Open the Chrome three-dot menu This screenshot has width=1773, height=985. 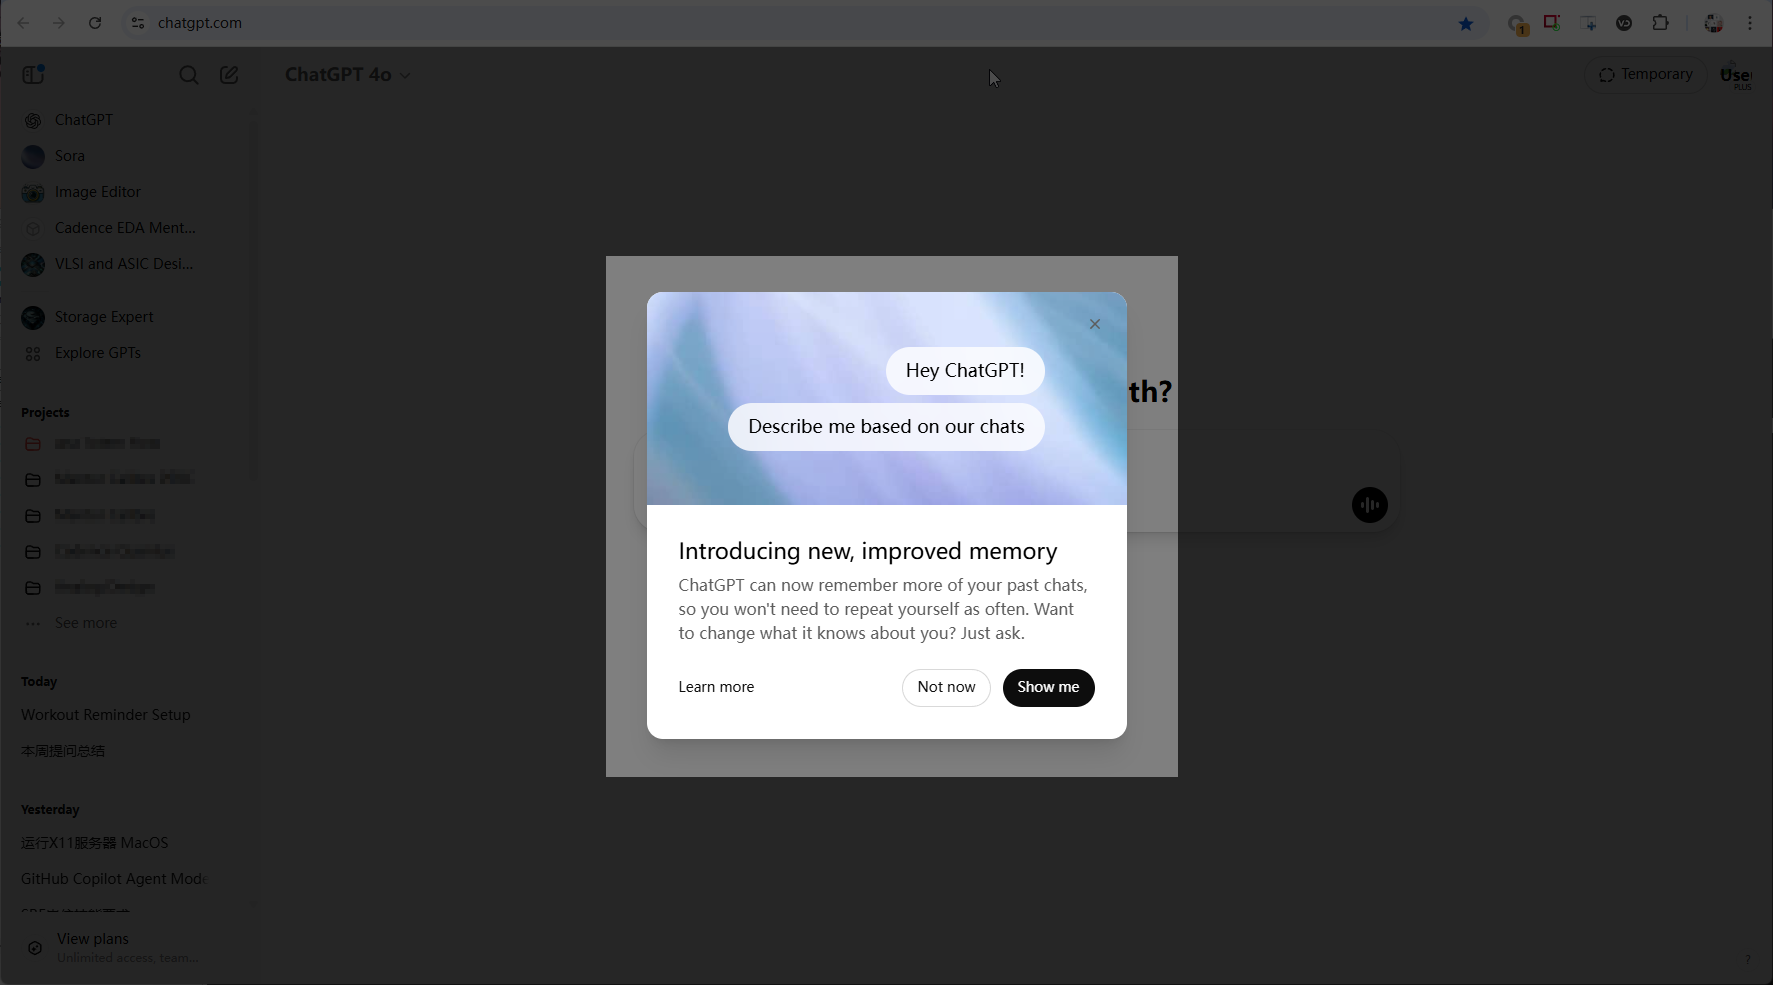[1750, 23]
